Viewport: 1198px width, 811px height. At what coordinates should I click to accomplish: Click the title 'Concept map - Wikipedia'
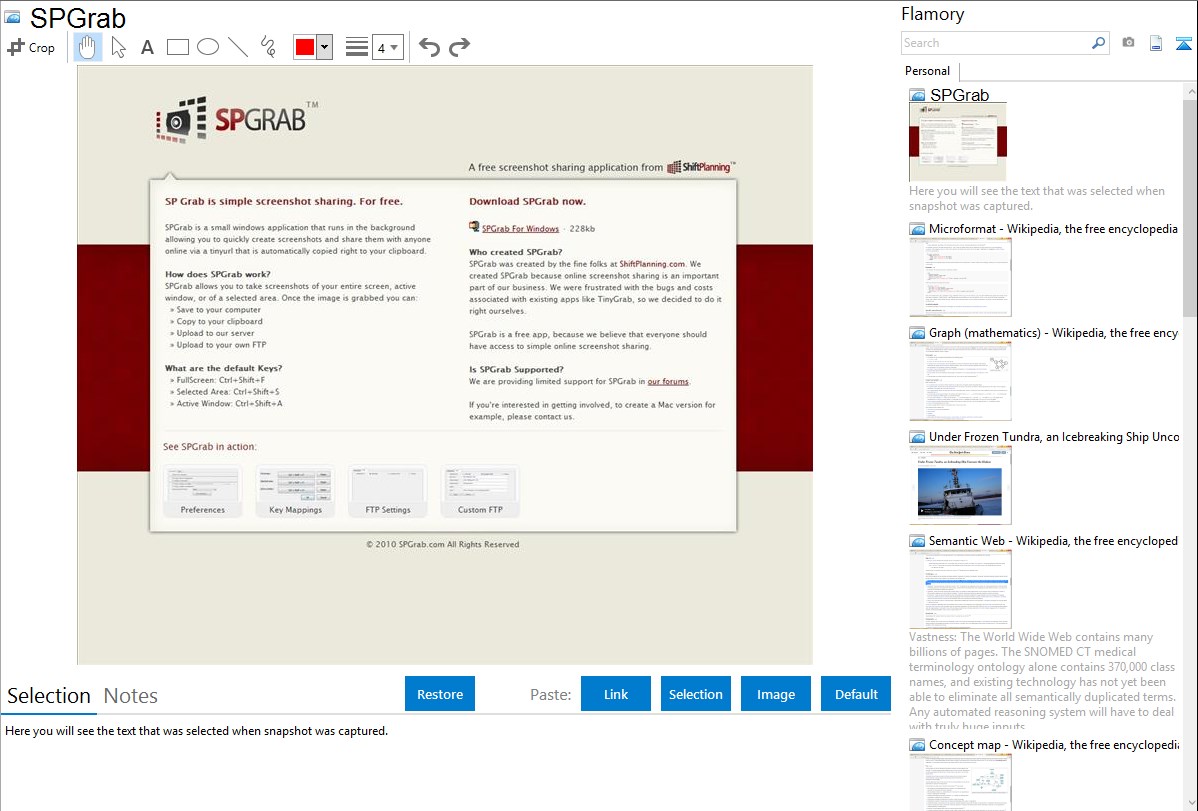coord(1053,745)
